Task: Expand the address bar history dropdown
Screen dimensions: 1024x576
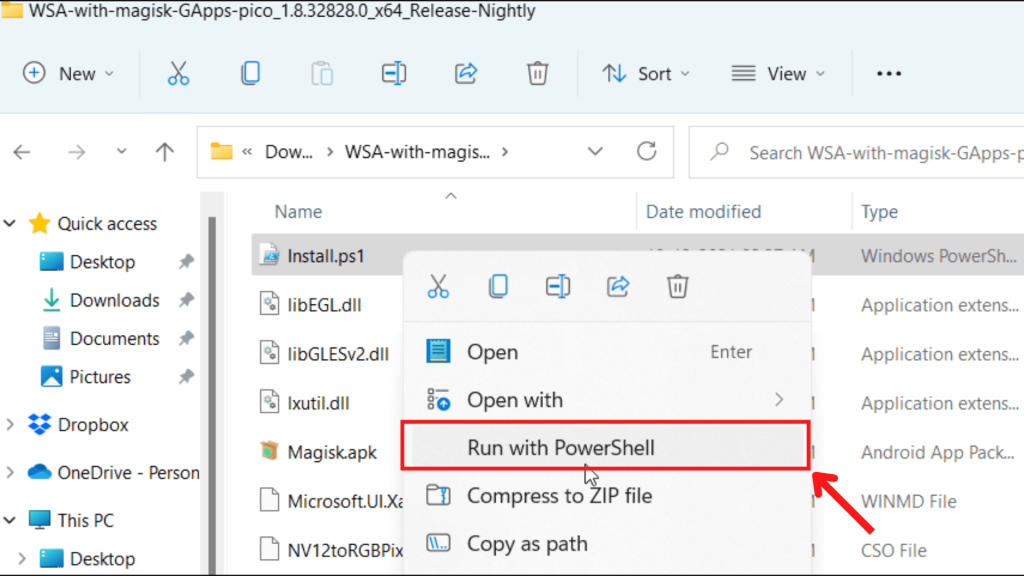Action: coord(595,152)
